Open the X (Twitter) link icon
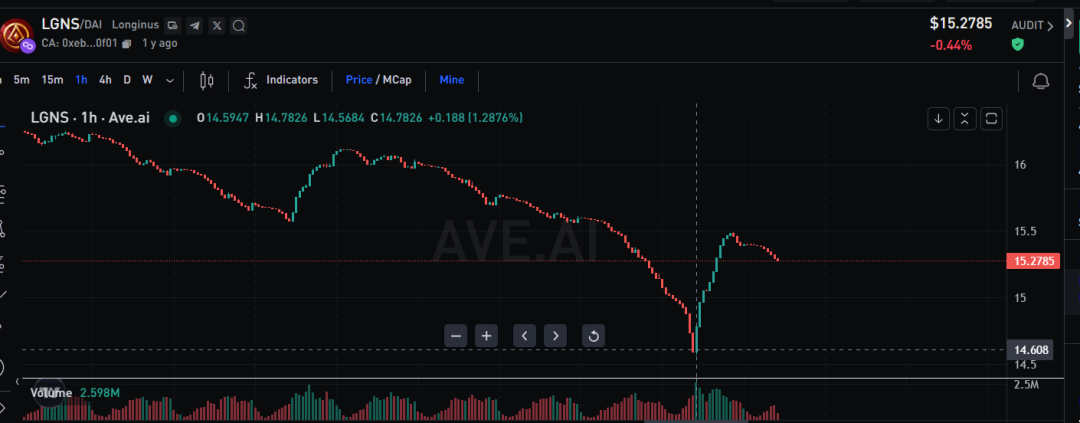The width and height of the screenshot is (1080, 423). 217,25
